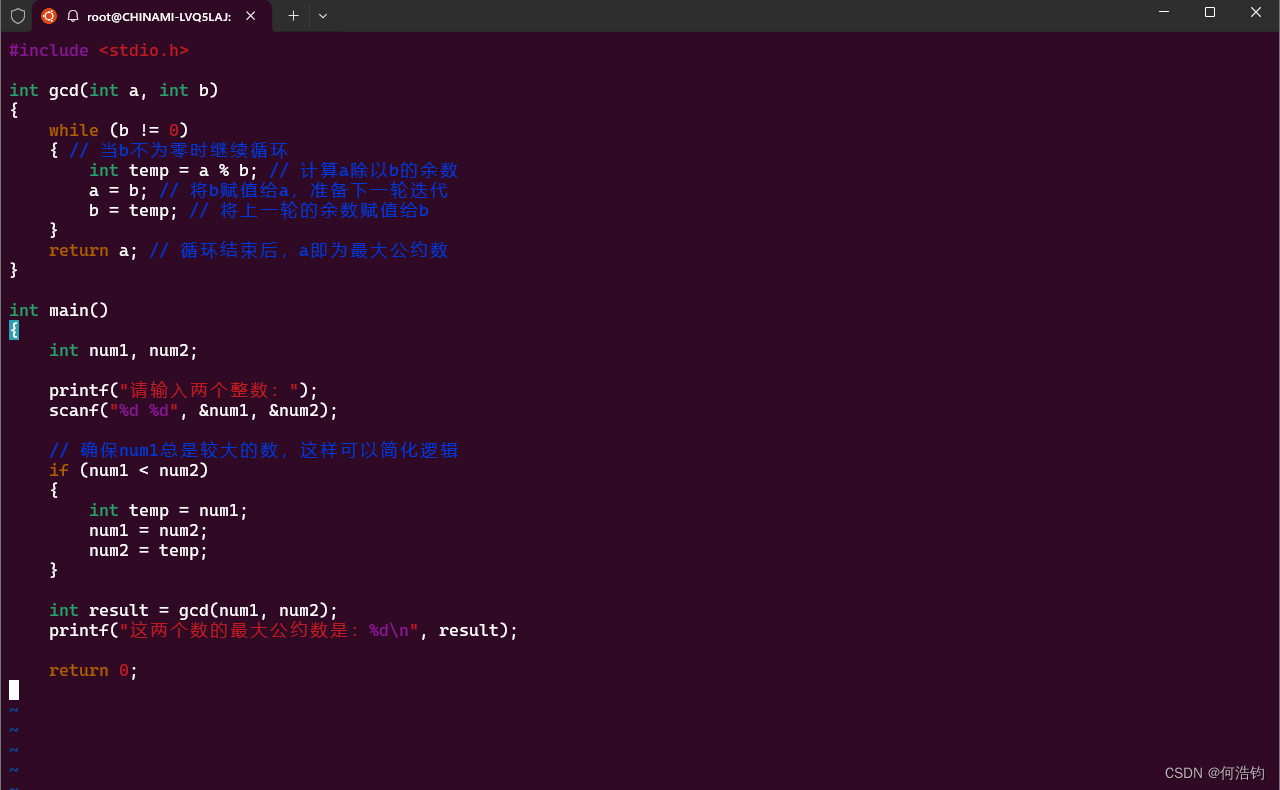This screenshot has width=1280, height=790.
Task: Click the bell icon on the terminal tab
Action: 73,16
